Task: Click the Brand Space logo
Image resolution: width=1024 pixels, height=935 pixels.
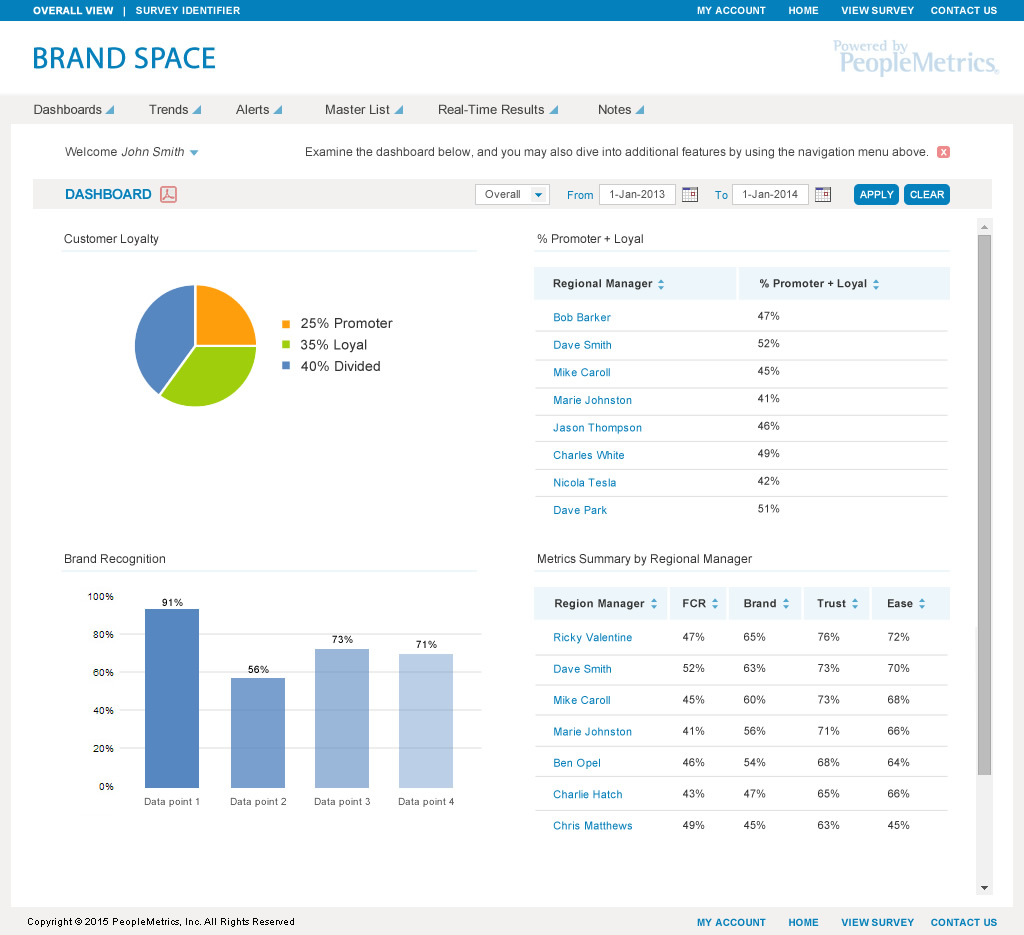Action: click(124, 59)
